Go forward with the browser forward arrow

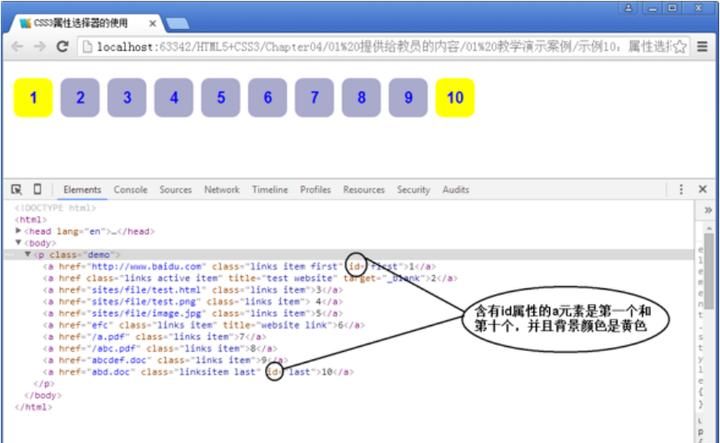[40, 46]
